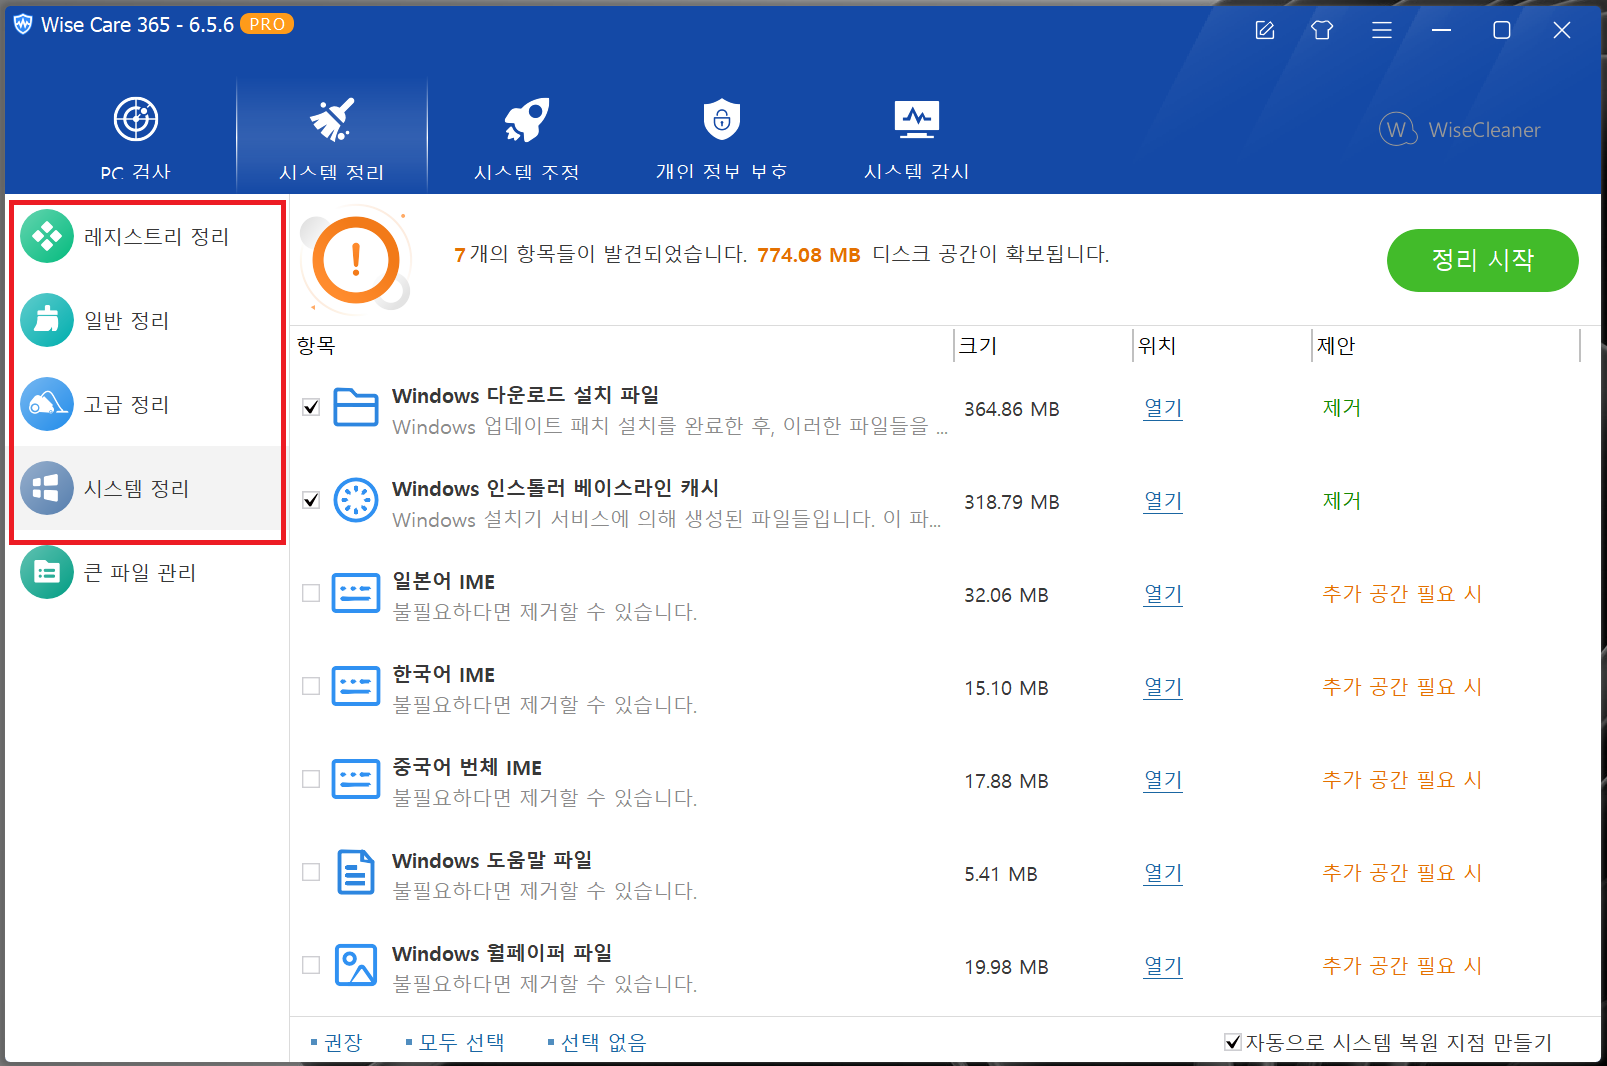This screenshot has height=1066, width=1607.
Task: Select 레지스트리 정리 in sidebar
Action: tap(148, 236)
